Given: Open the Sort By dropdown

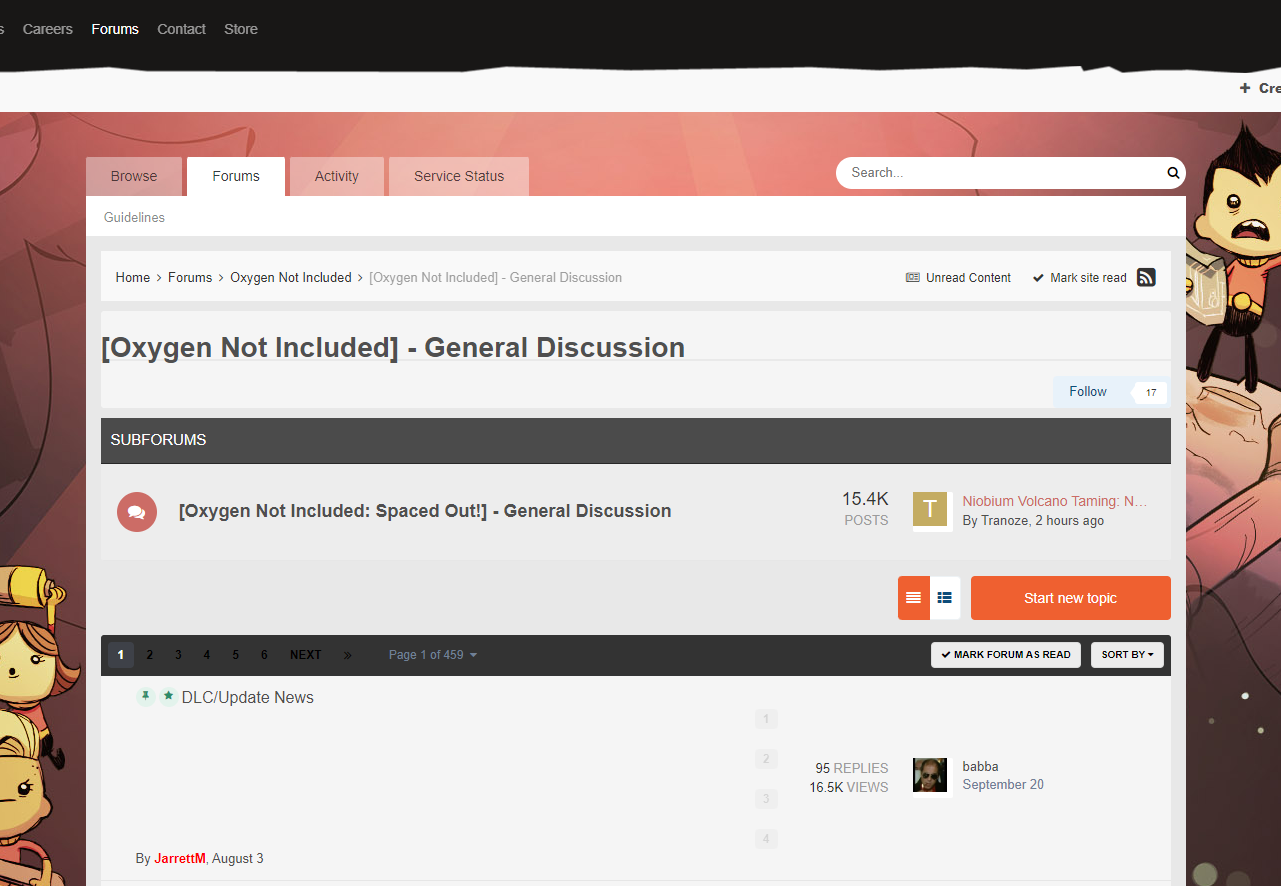Looking at the screenshot, I should click(x=1127, y=655).
